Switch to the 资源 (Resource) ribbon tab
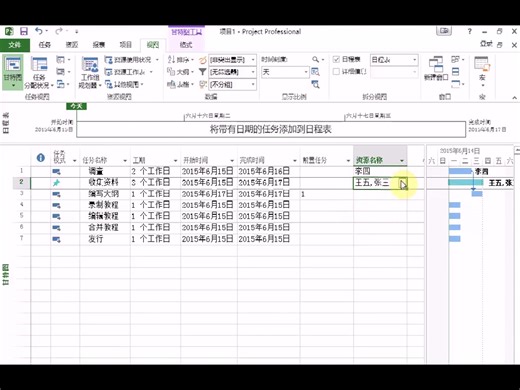The width and height of the screenshot is (520, 390). (x=72, y=45)
